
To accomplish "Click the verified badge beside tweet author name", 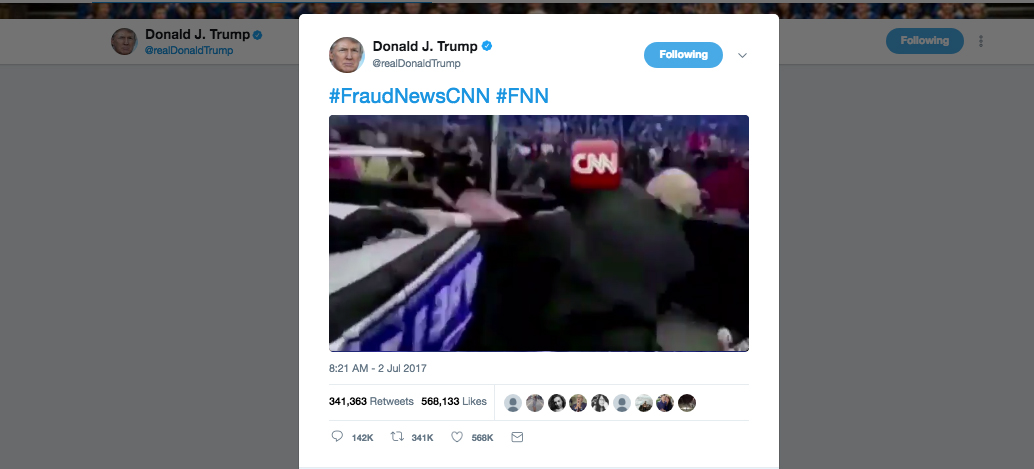I will [487, 46].
